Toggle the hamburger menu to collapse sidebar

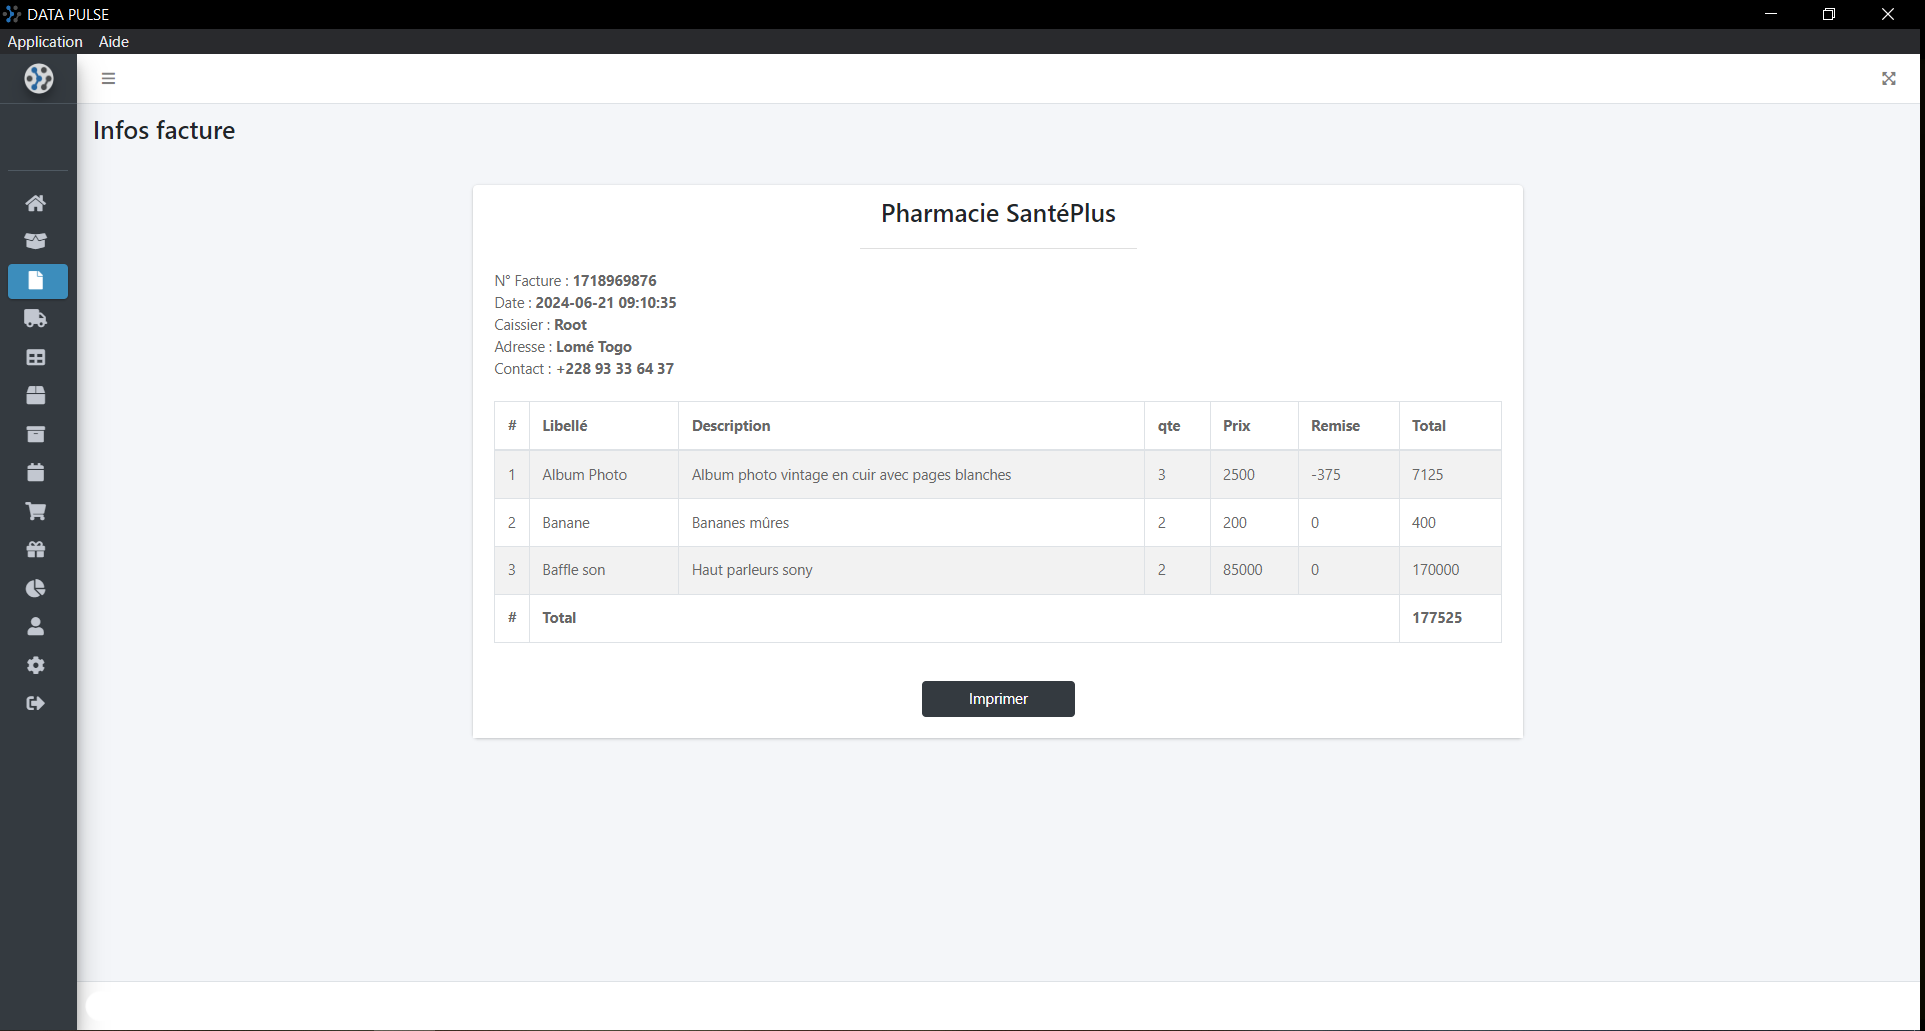[x=109, y=78]
